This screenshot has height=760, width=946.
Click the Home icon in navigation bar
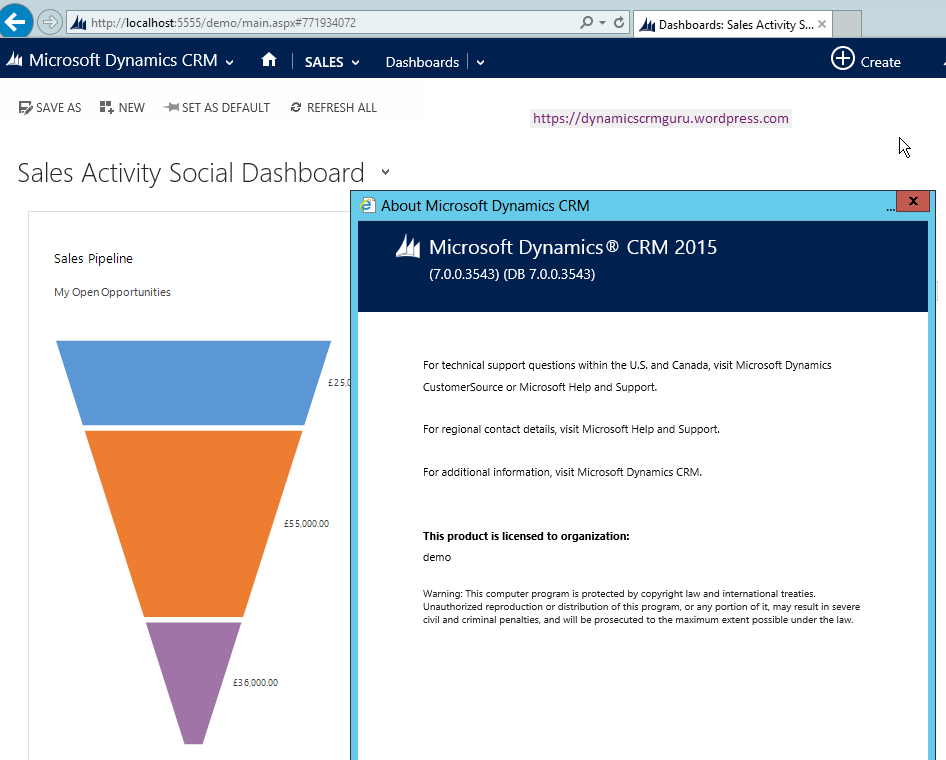pos(269,61)
